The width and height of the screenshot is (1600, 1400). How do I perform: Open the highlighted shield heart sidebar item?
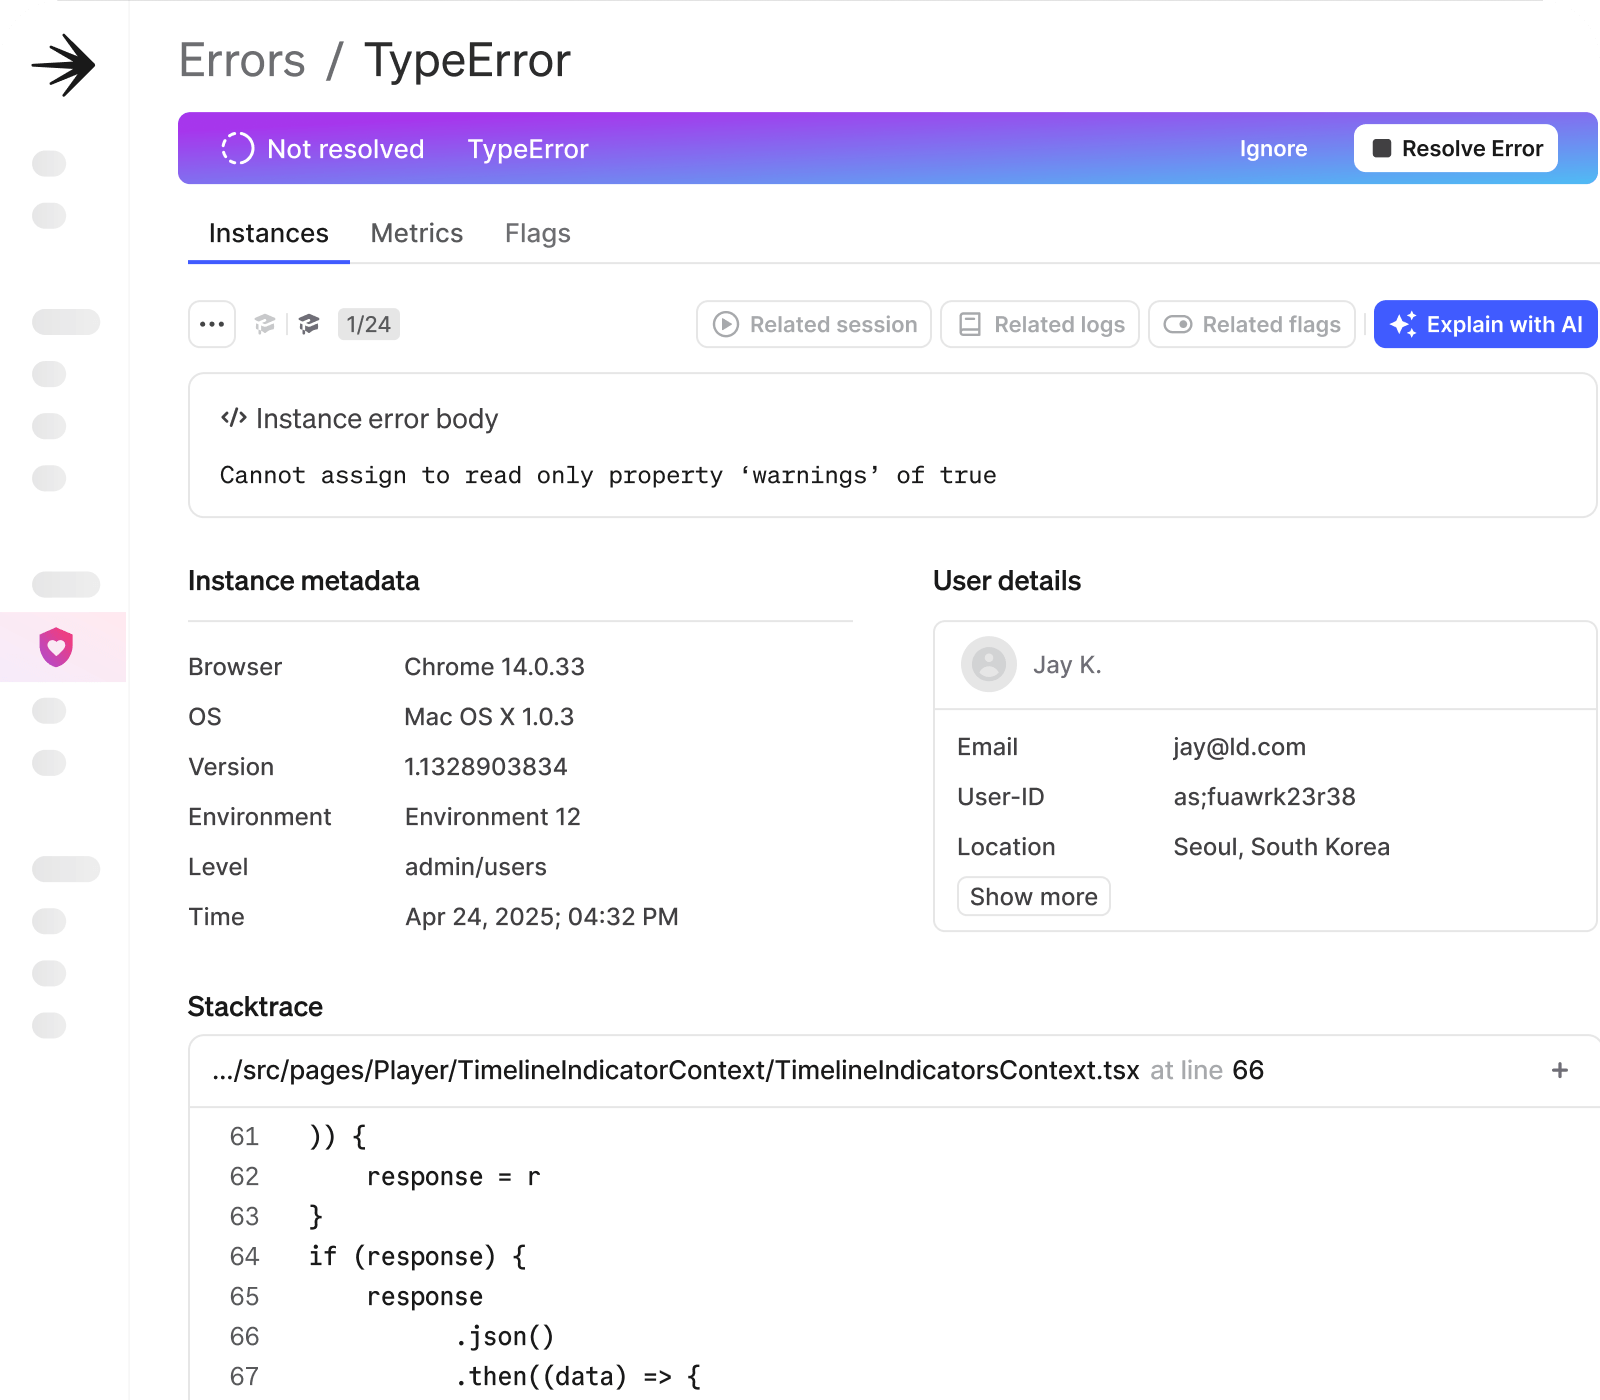56,647
